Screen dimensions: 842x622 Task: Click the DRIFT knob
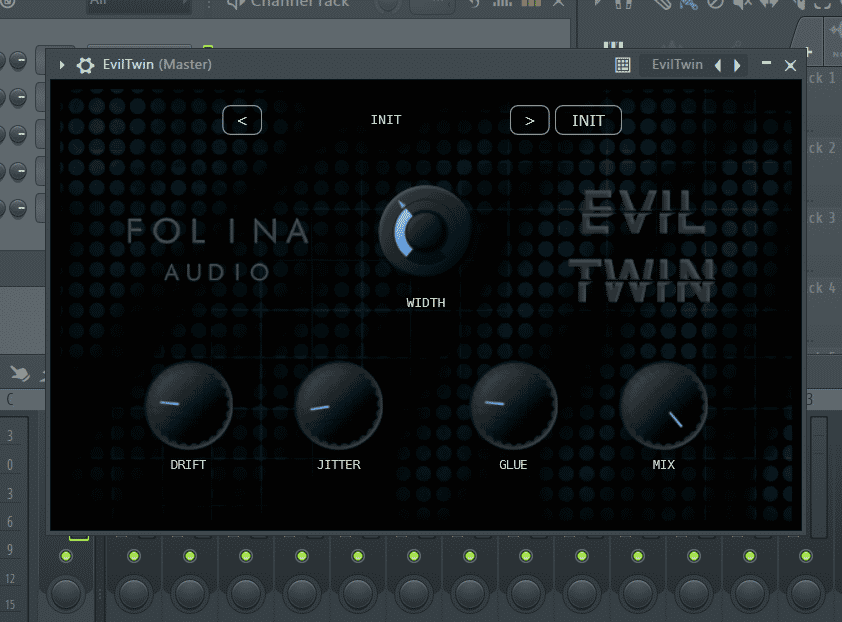coord(188,406)
